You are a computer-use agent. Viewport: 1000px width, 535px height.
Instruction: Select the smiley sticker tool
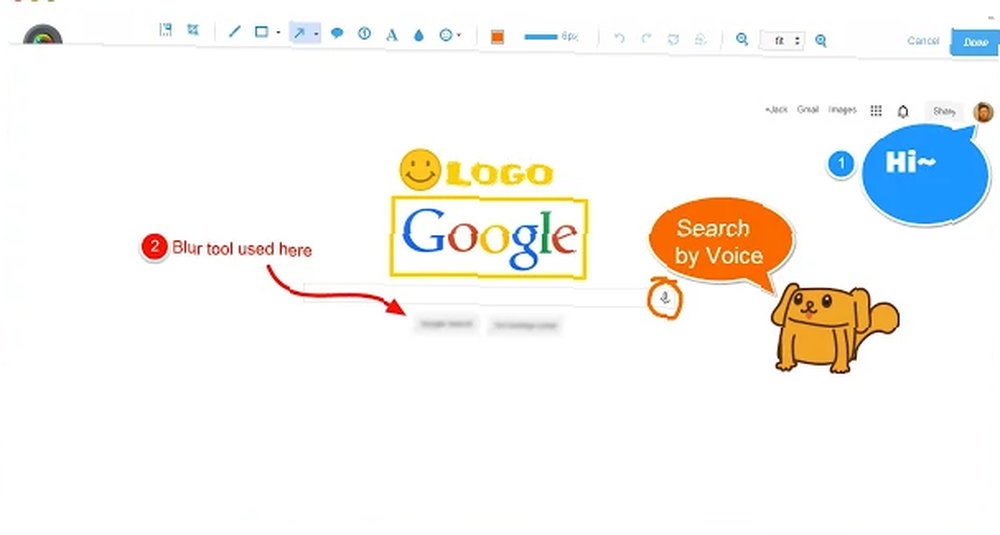446,35
